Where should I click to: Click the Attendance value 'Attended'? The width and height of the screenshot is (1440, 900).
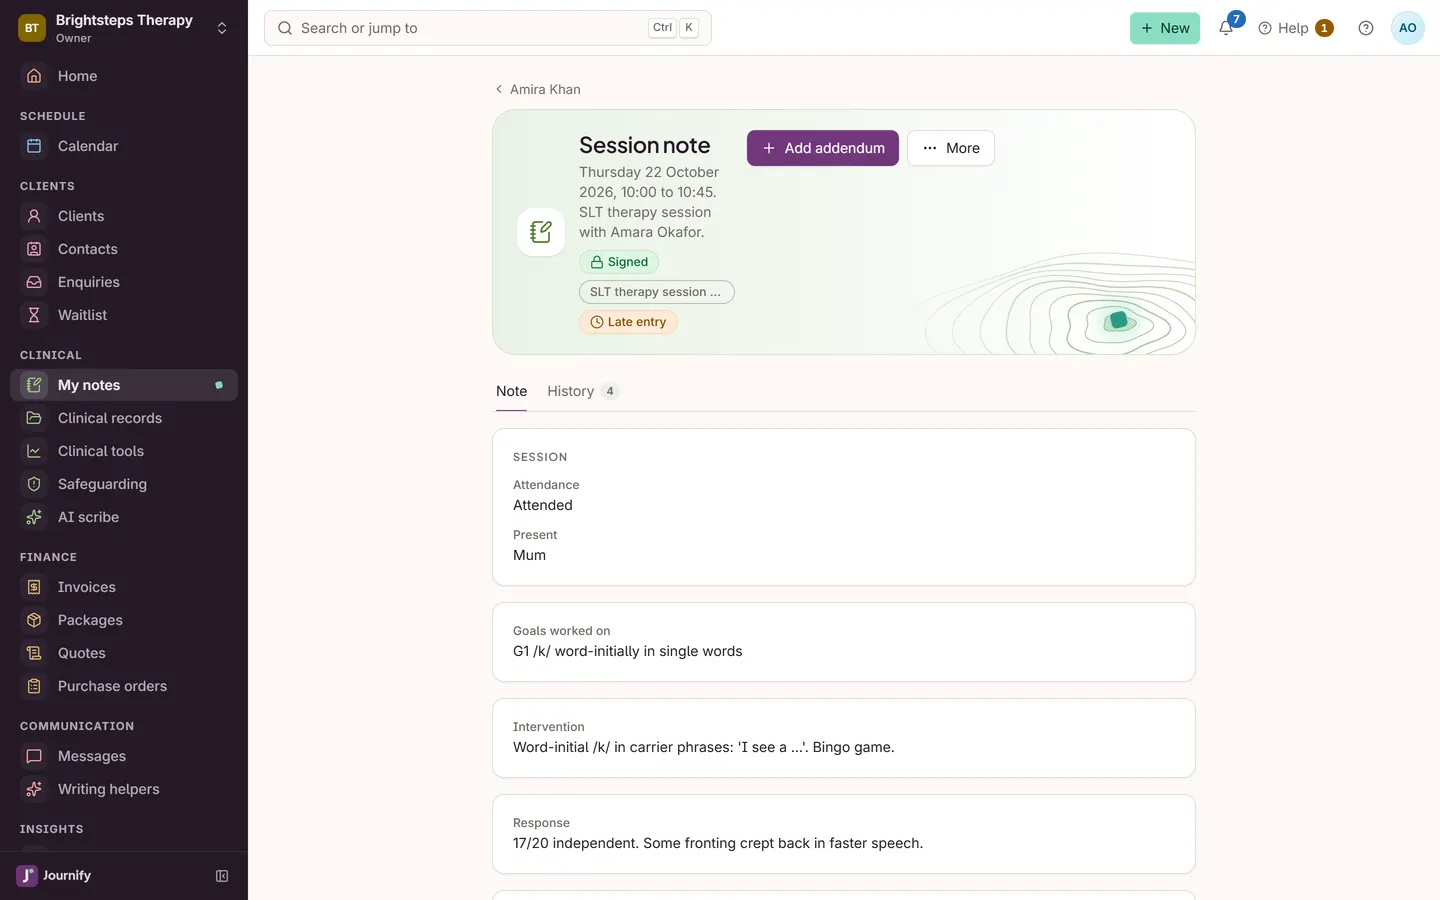543,505
